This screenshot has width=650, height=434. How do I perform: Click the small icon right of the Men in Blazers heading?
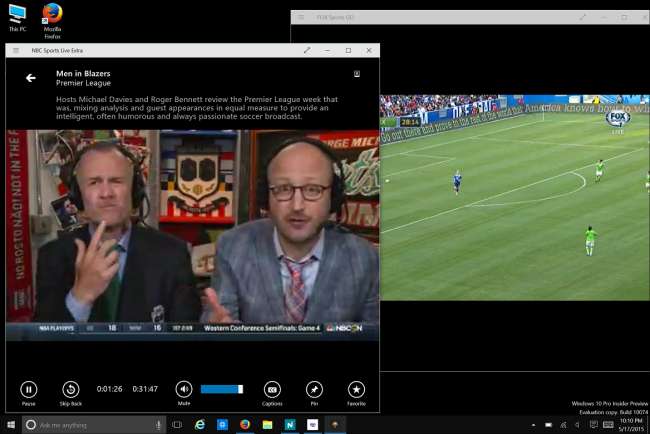(x=357, y=74)
